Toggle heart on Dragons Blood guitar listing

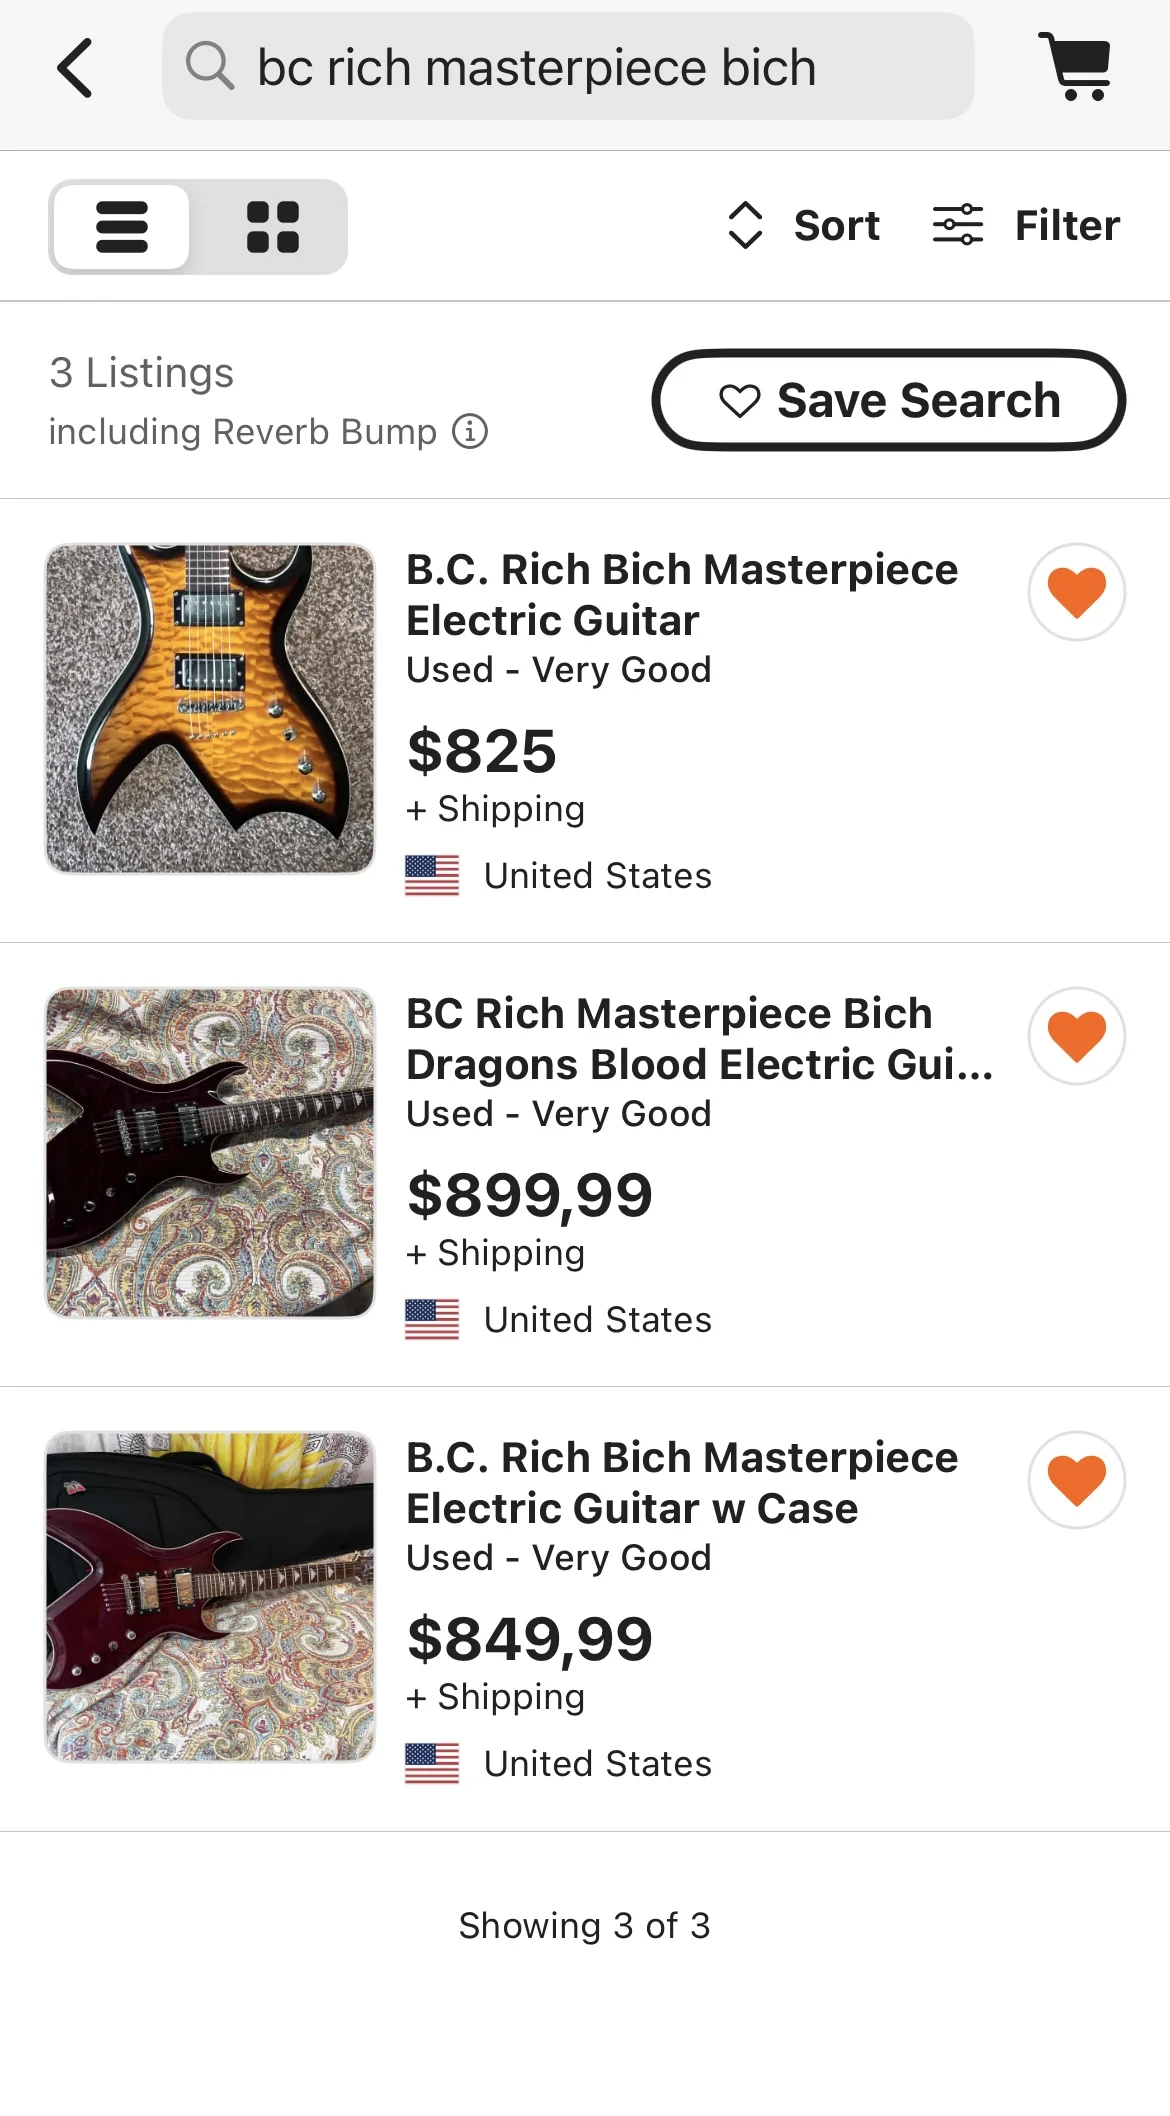[x=1076, y=1036]
